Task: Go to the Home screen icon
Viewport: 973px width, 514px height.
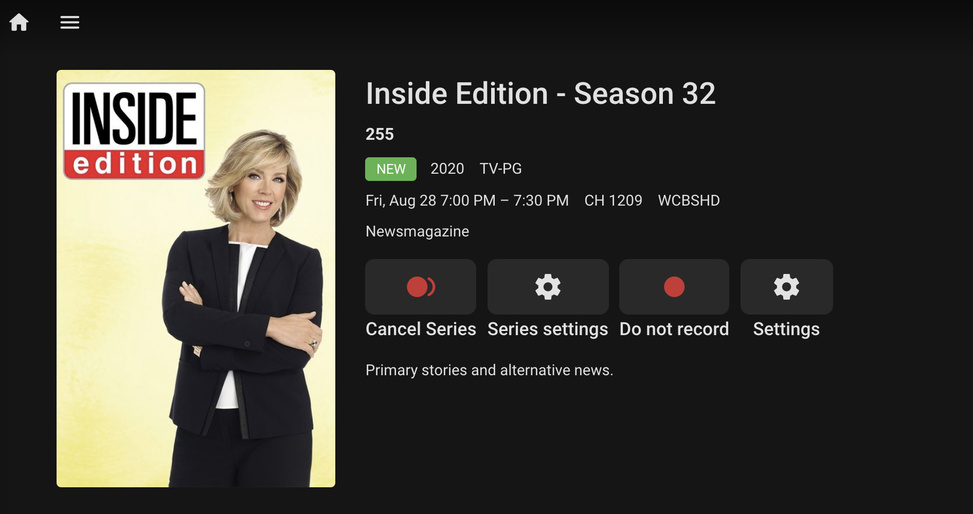Action: [19, 22]
